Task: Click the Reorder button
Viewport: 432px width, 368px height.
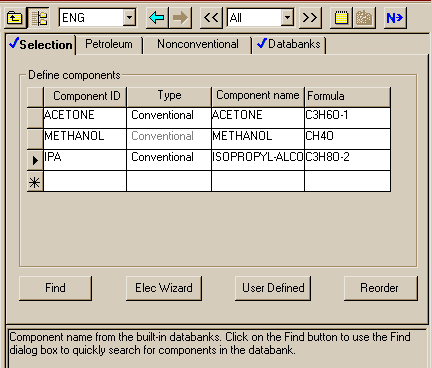Action: (381, 288)
